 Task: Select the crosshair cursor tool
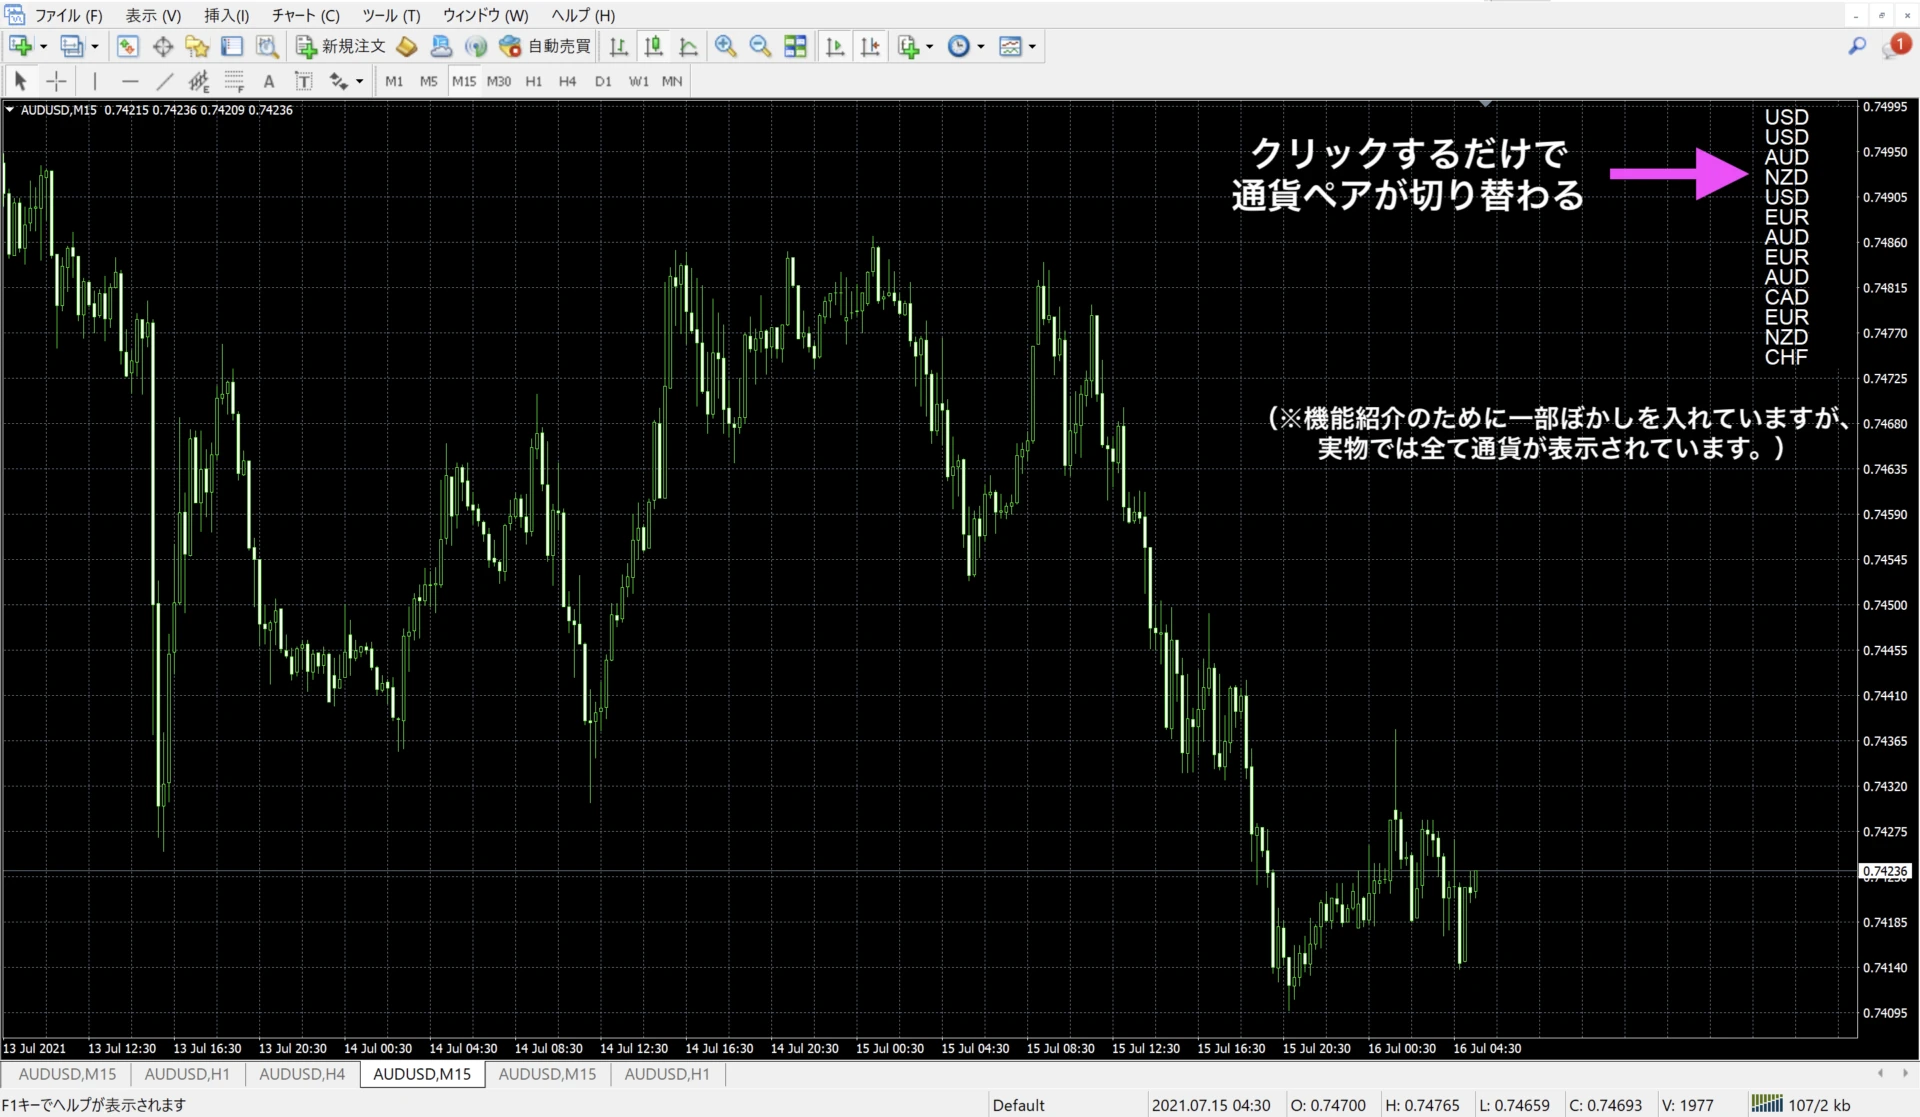(57, 81)
